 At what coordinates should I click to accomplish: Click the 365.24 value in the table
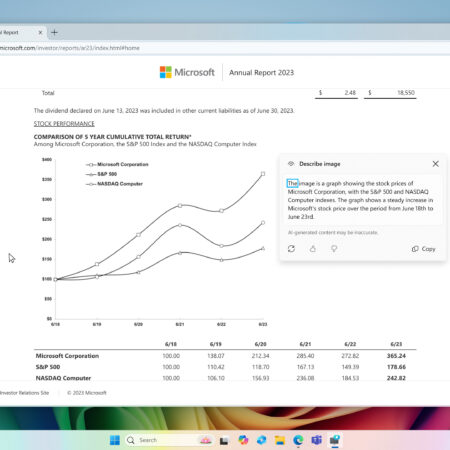[396, 356]
